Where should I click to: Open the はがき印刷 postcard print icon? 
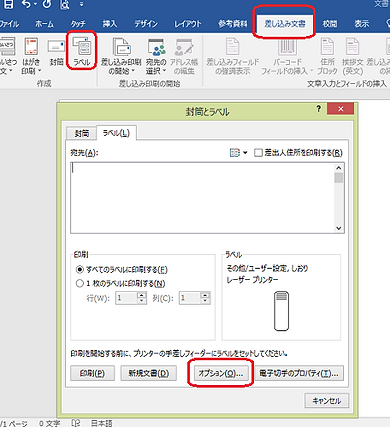(31, 55)
